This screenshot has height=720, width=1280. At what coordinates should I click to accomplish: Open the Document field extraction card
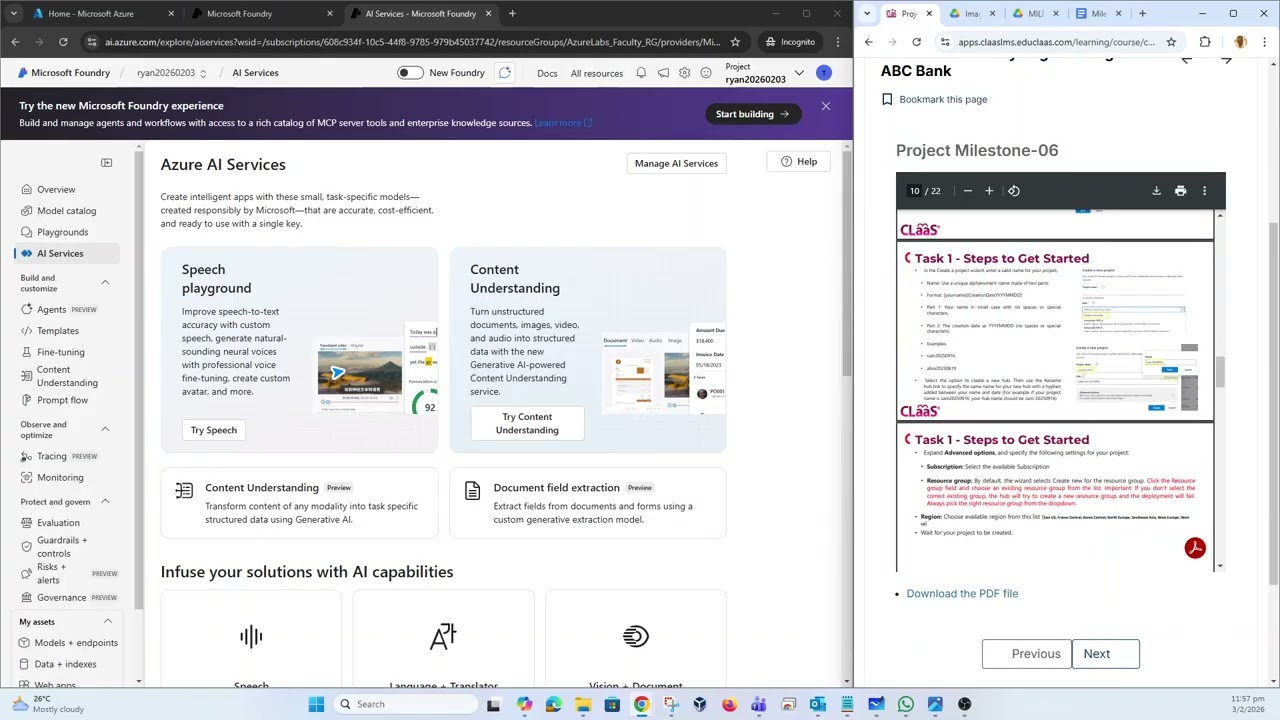click(588, 503)
